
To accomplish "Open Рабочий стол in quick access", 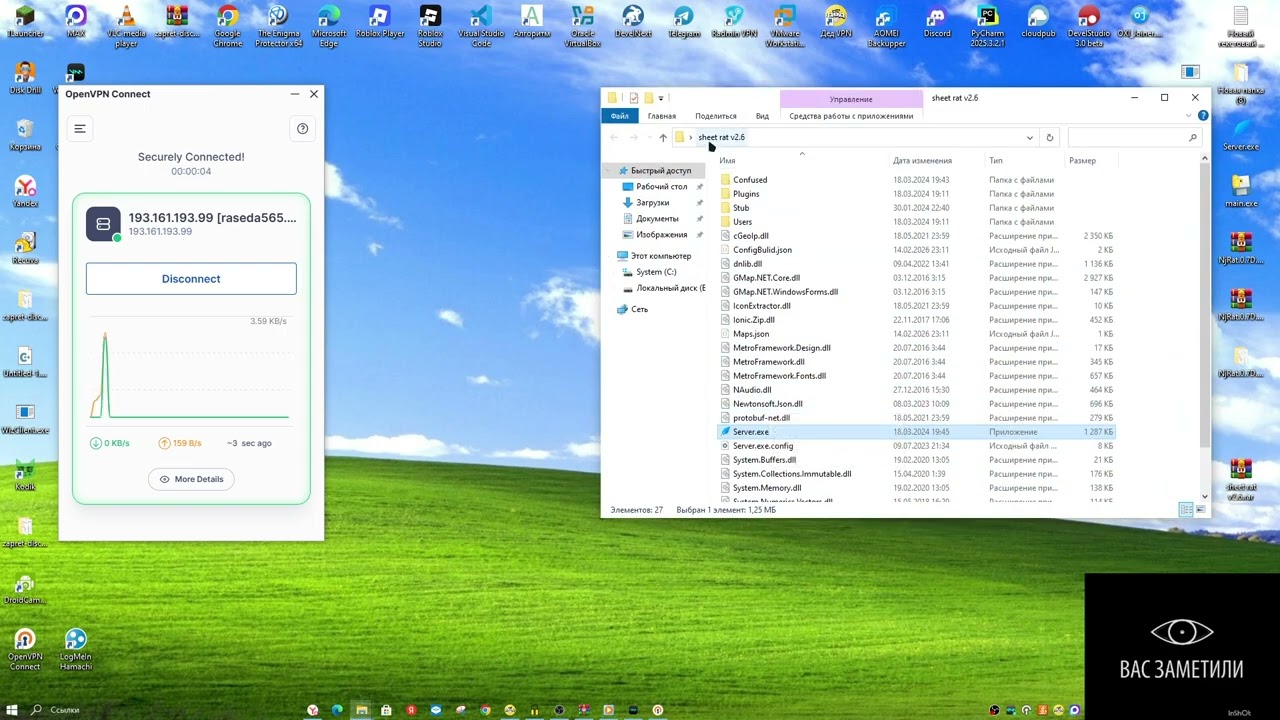I will tap(661, 187).
